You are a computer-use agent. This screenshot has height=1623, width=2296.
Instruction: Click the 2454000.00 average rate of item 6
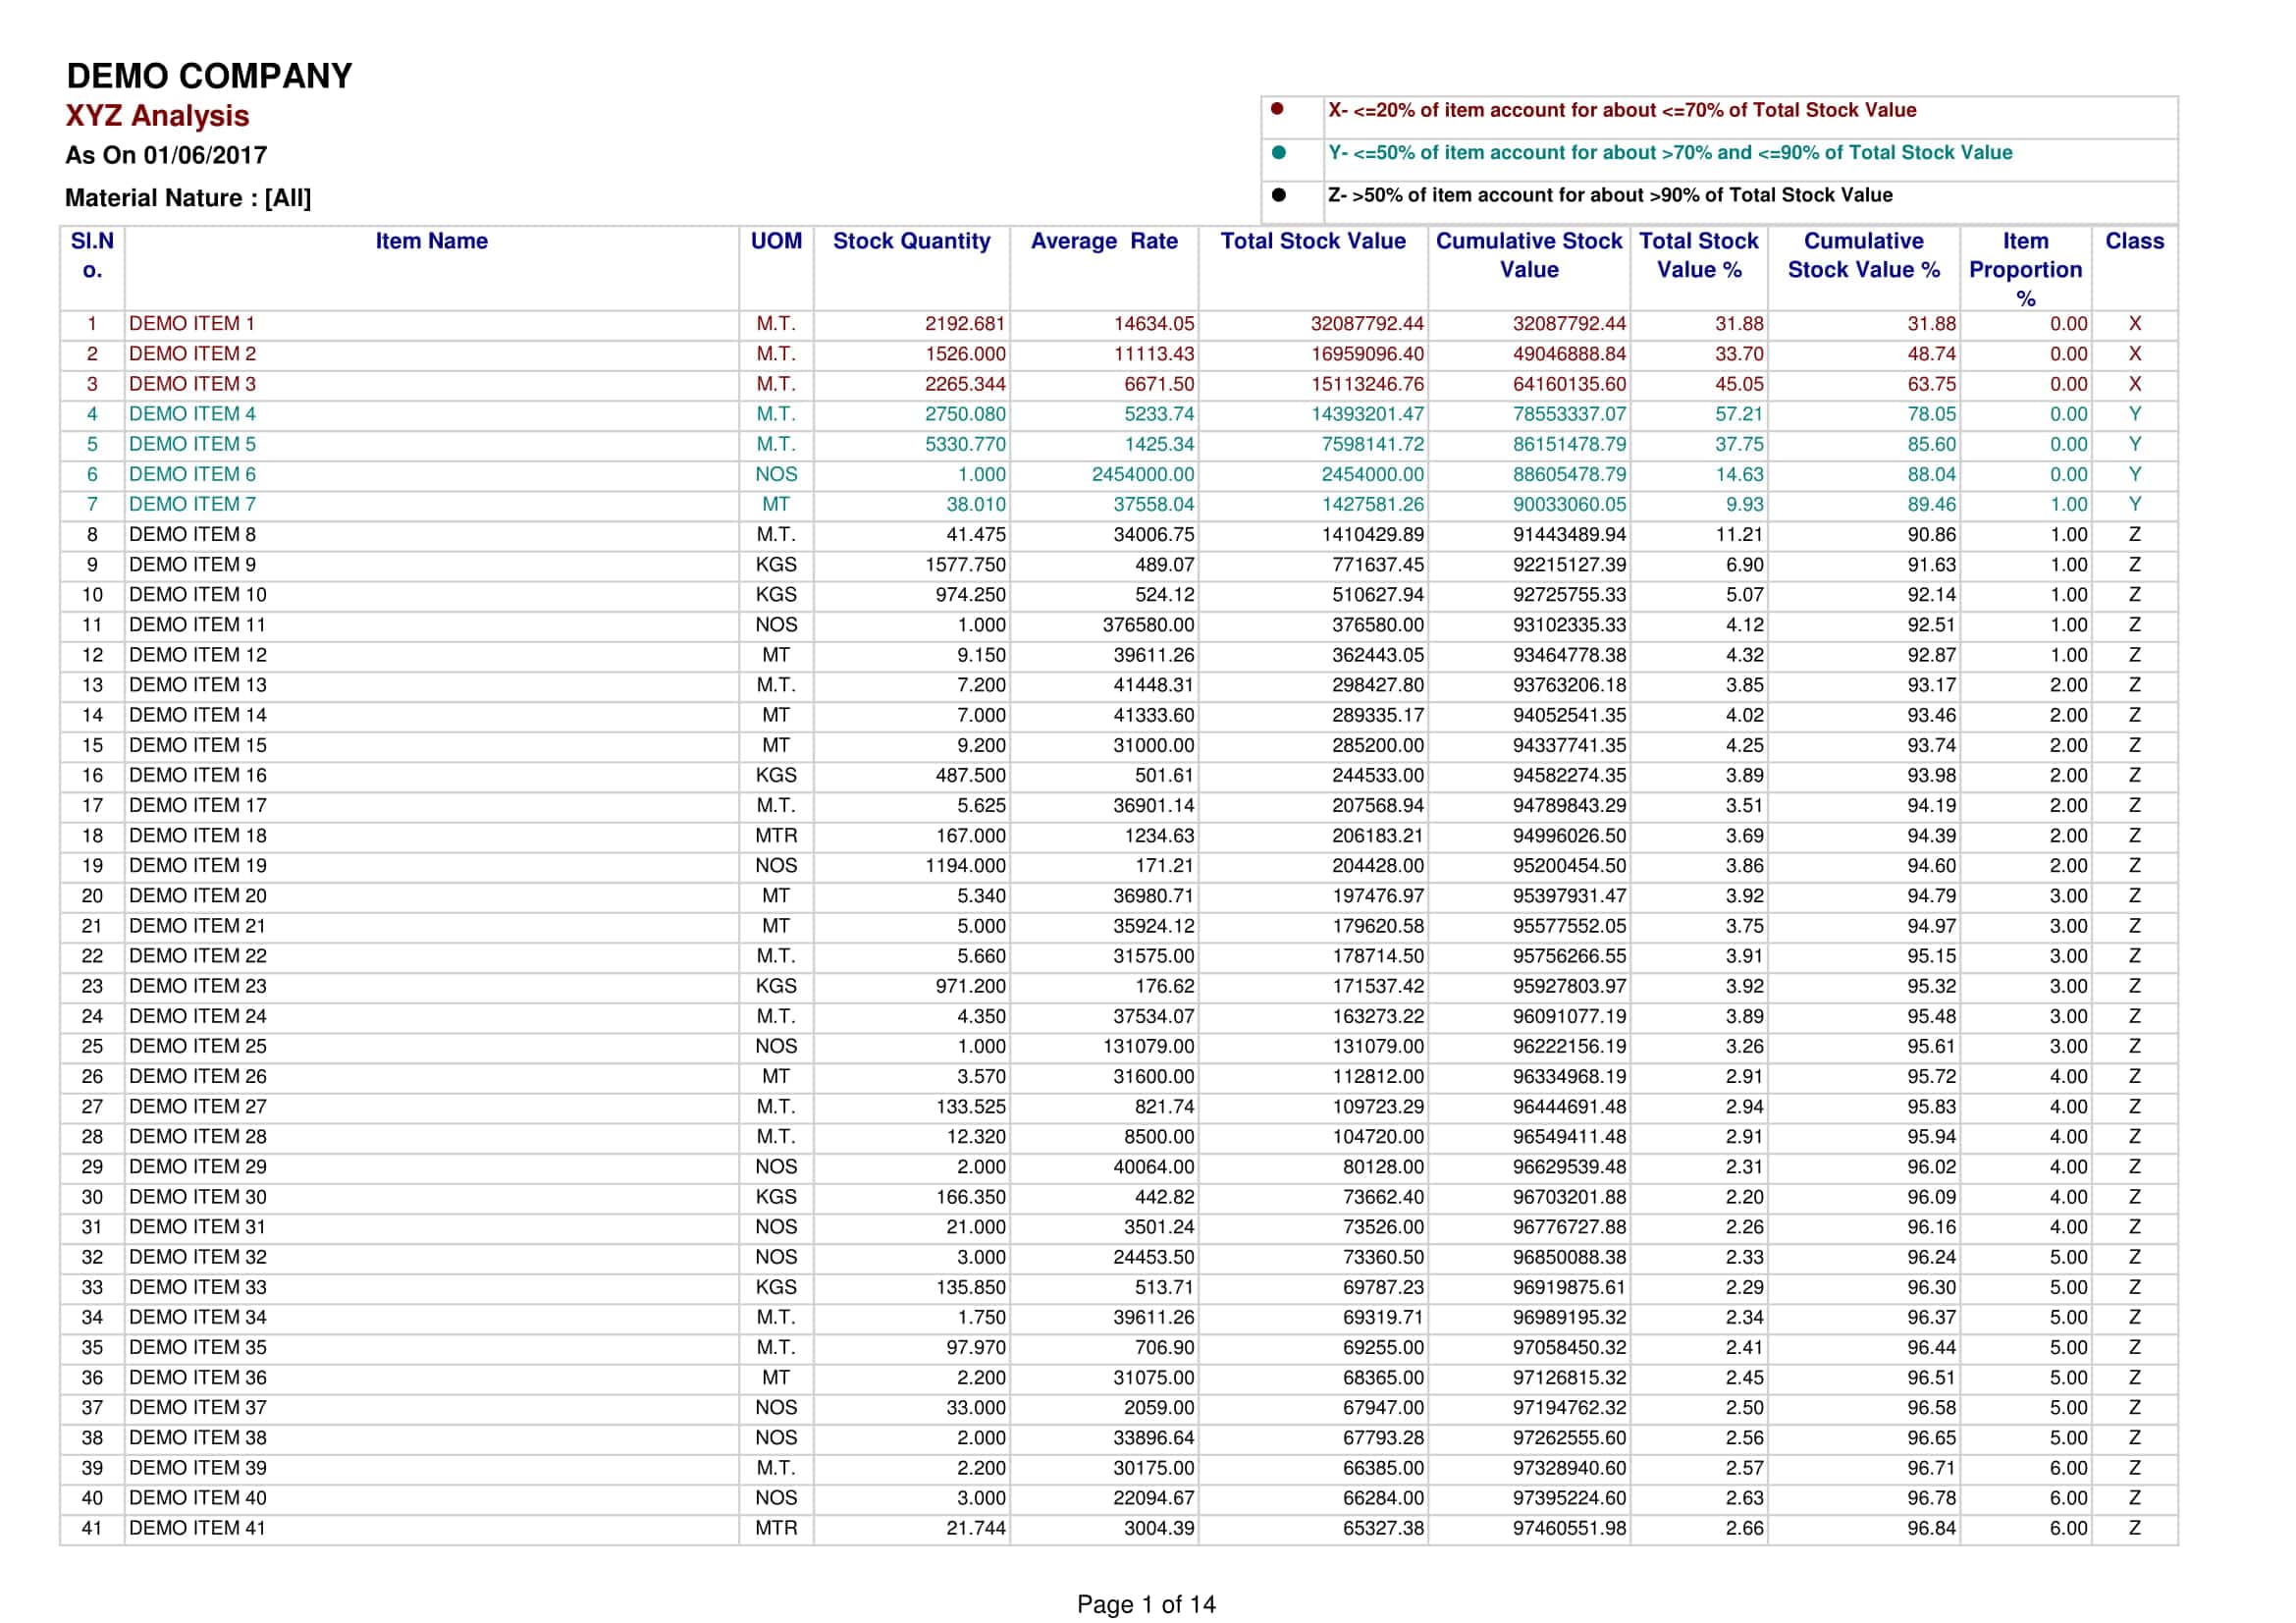coord(1143,474)
